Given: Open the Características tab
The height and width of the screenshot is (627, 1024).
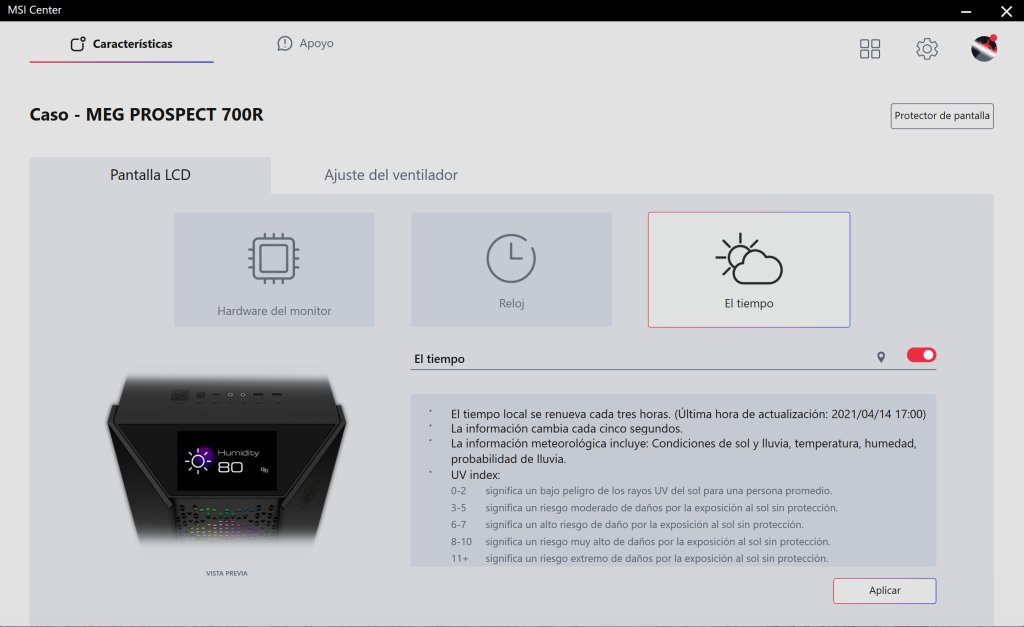Looking at the screenshot, I should click(121, 44).
